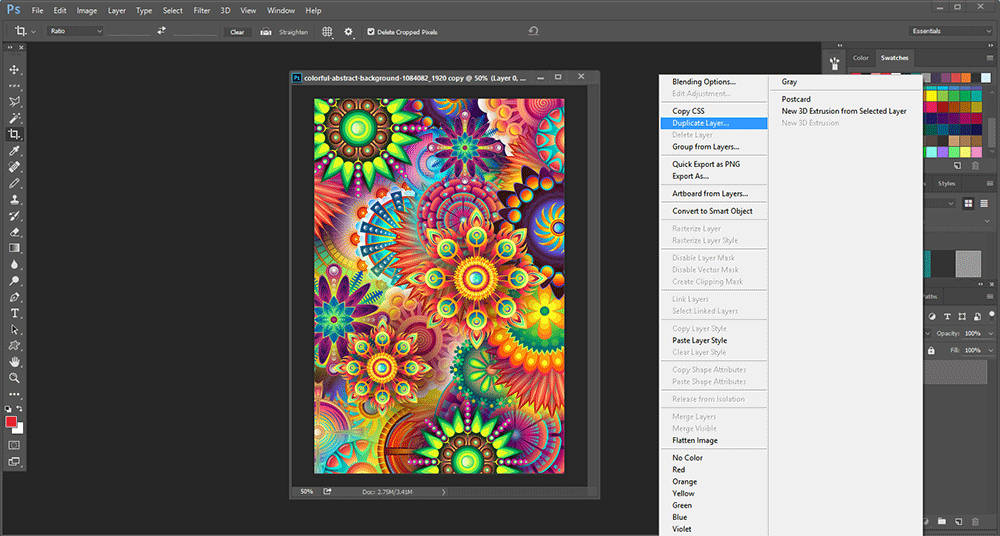Swap crop width and height arrows

[x=161, y=31]
